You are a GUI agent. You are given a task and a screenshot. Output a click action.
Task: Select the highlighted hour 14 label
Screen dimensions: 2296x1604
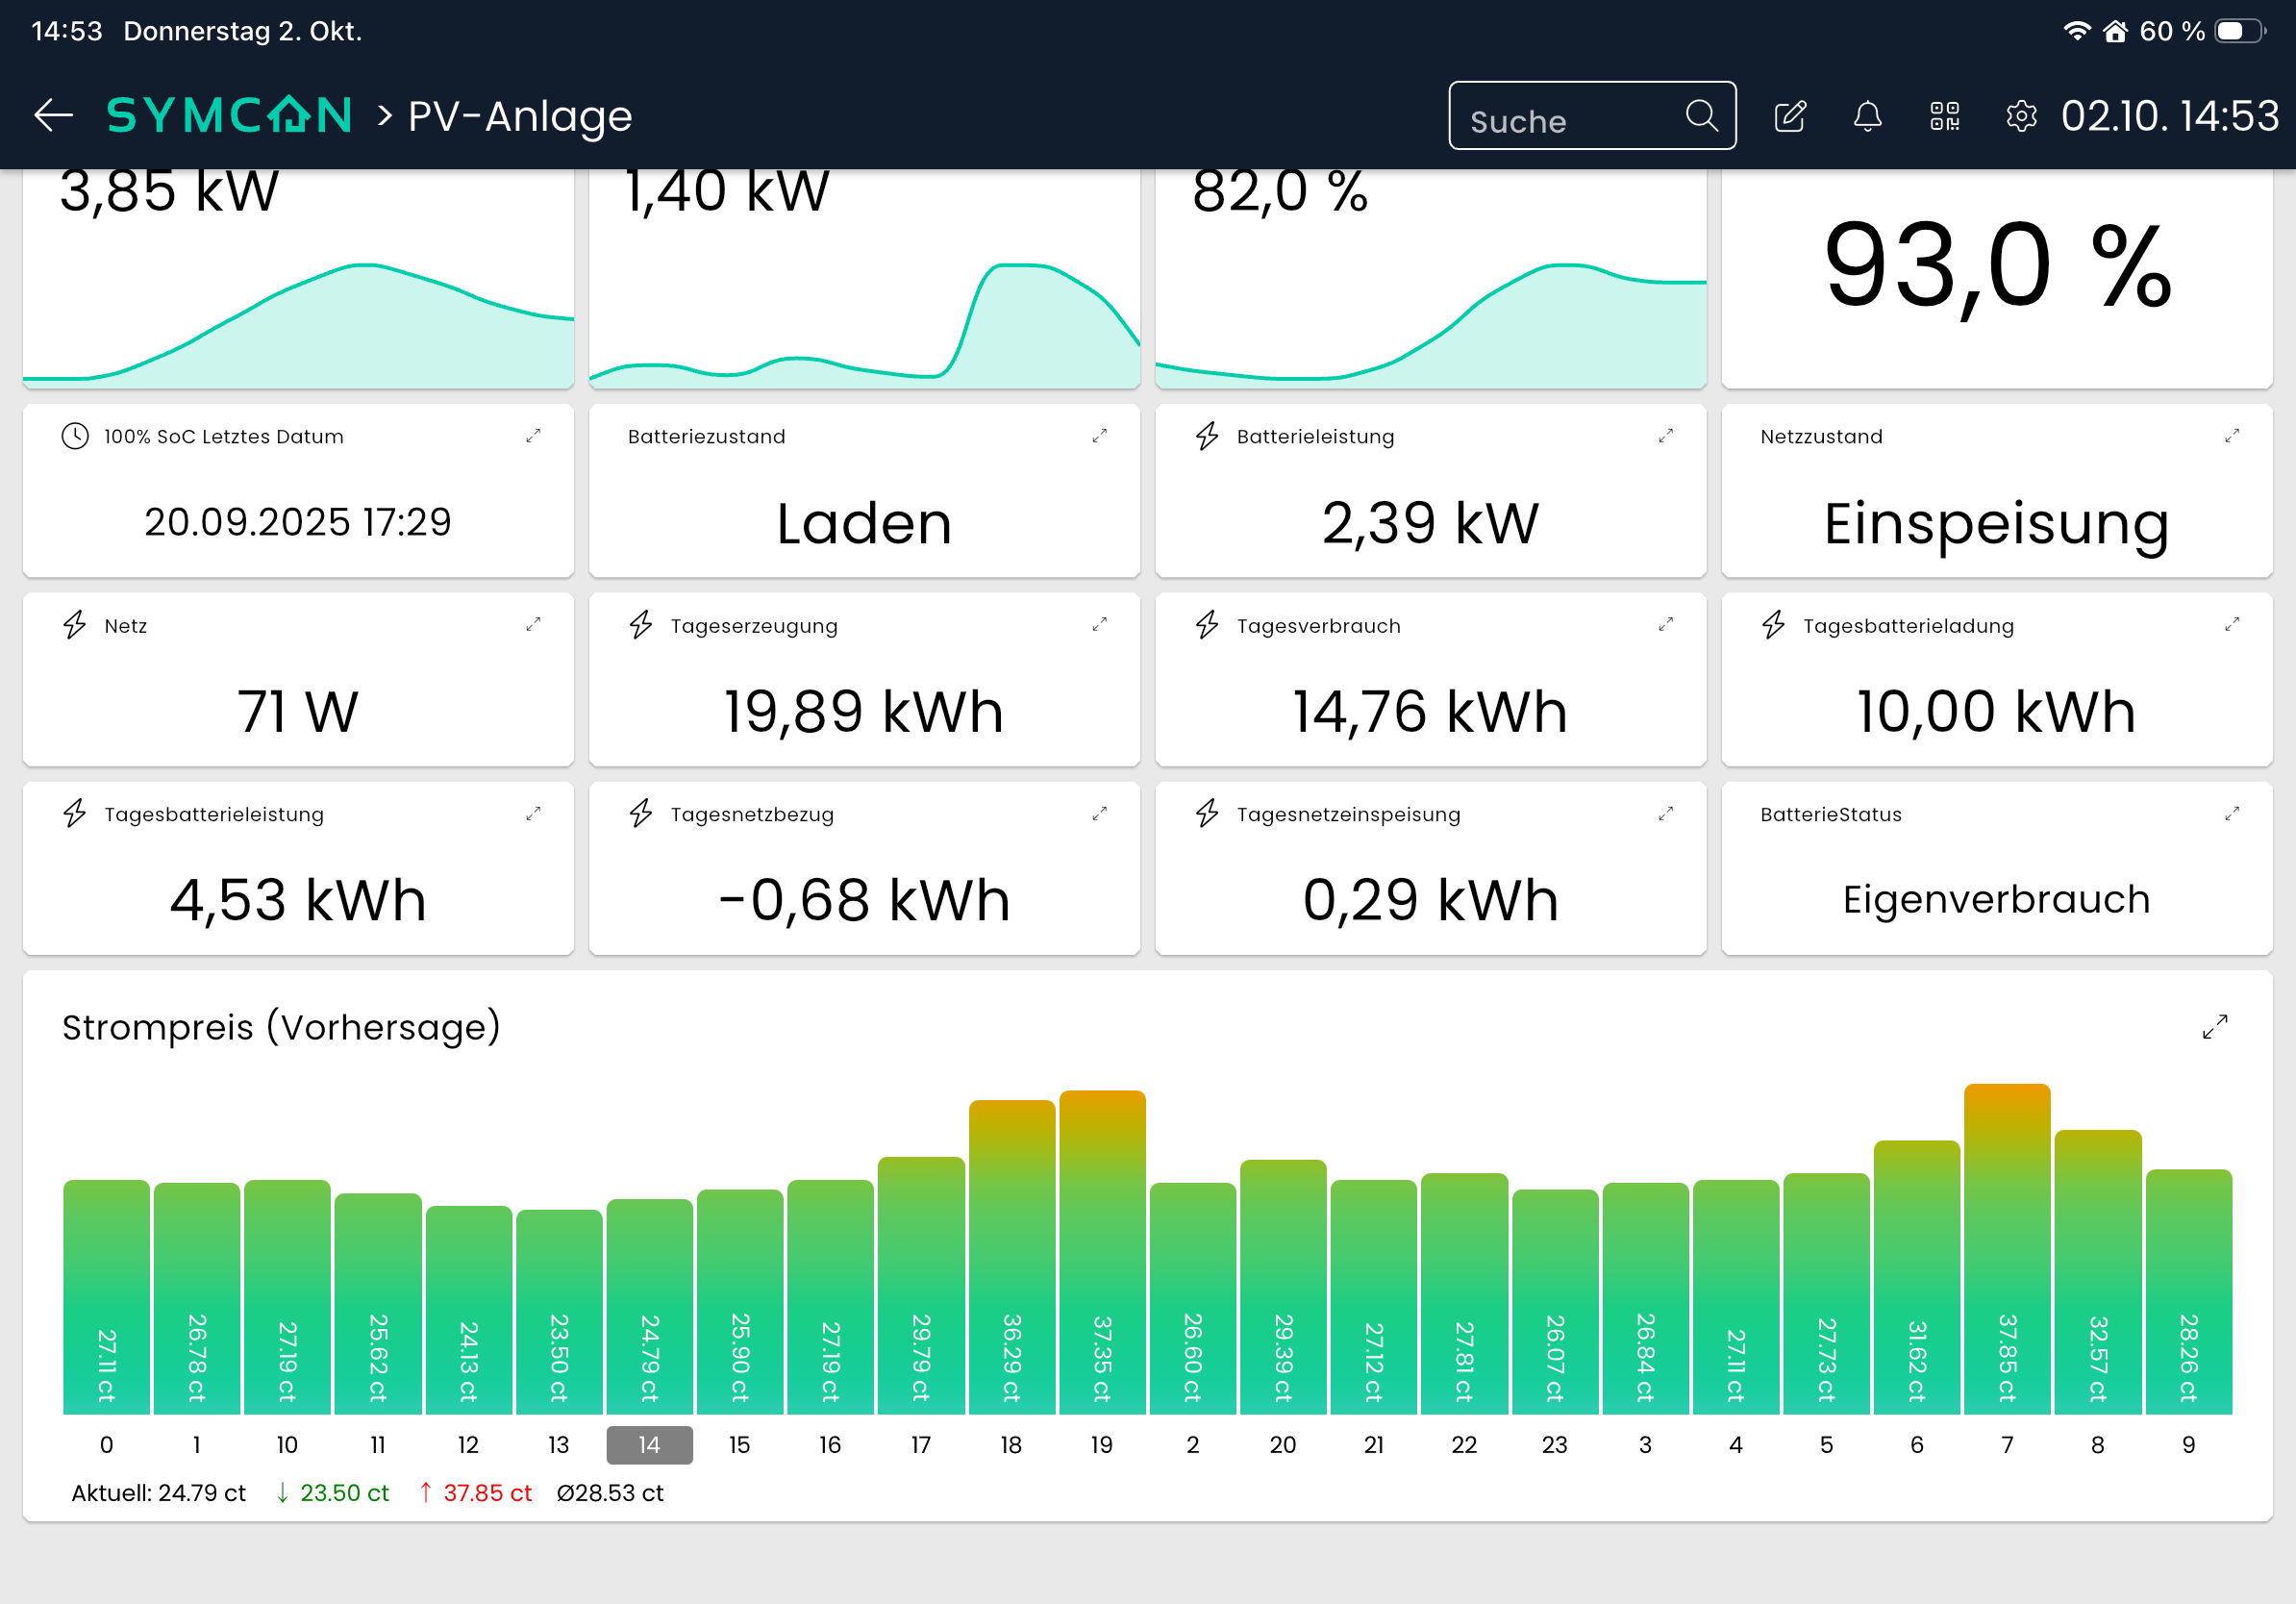pos(649,1444)
